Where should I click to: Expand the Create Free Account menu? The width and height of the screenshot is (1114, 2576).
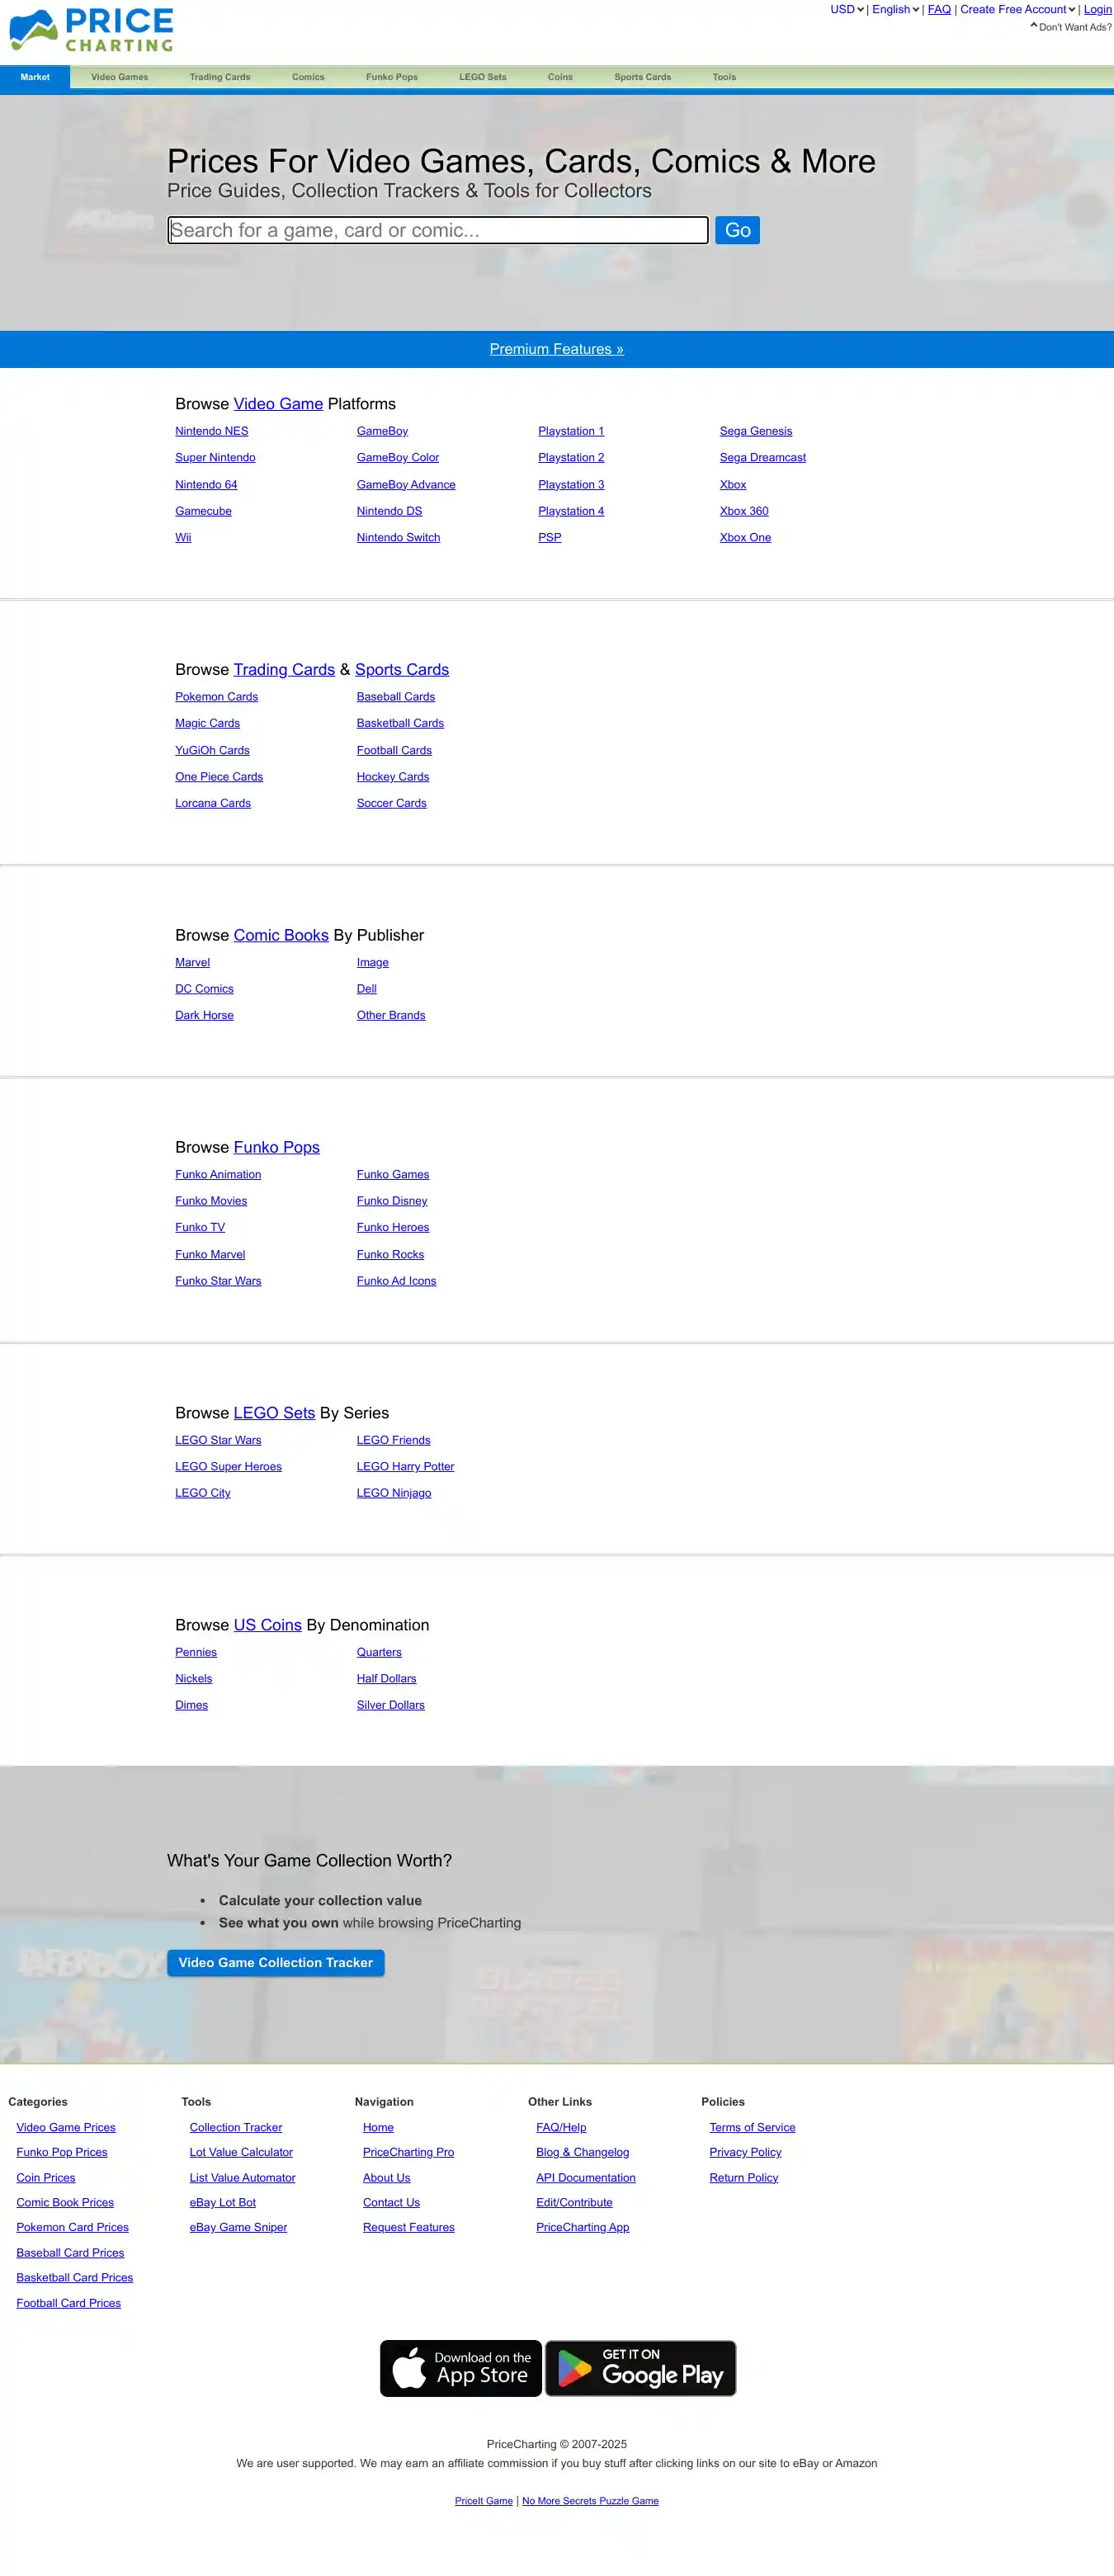pyautogui.click(x=1017, y=10)
